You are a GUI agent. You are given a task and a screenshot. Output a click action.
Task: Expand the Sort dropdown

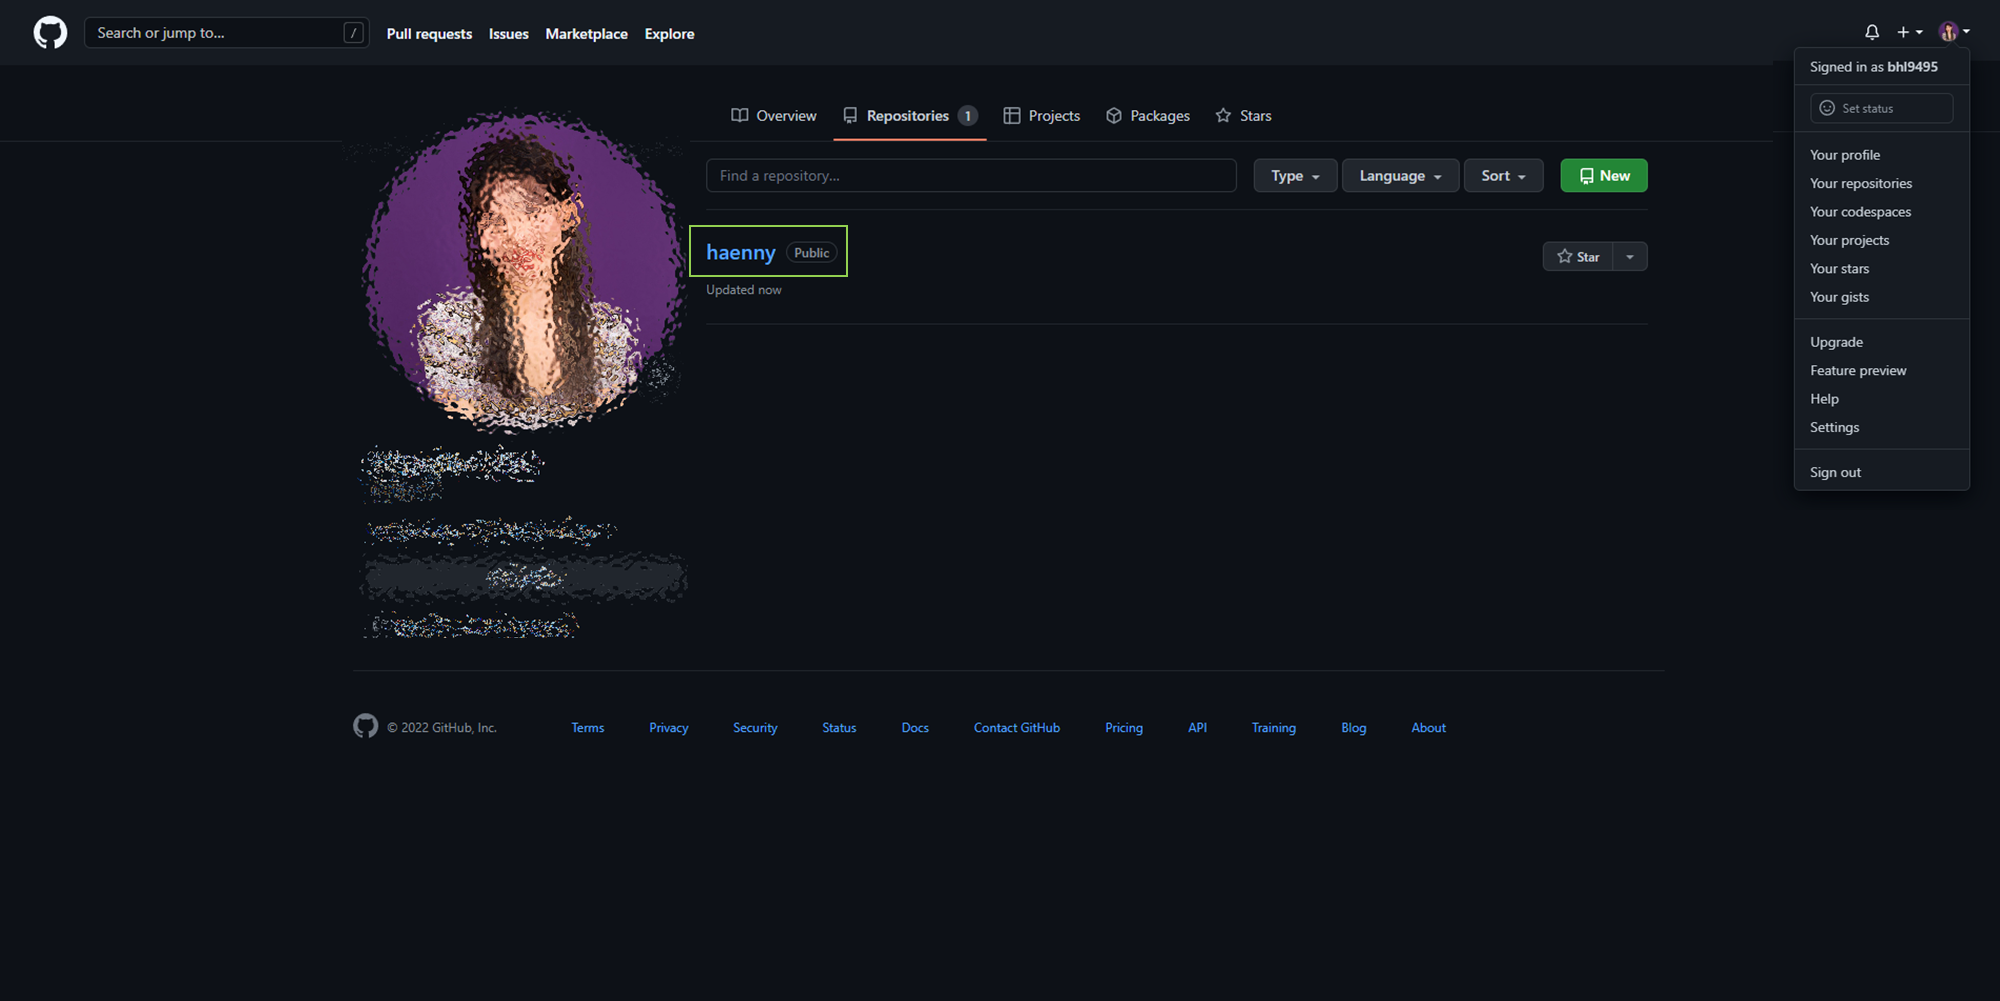[x=1503, y=175]
